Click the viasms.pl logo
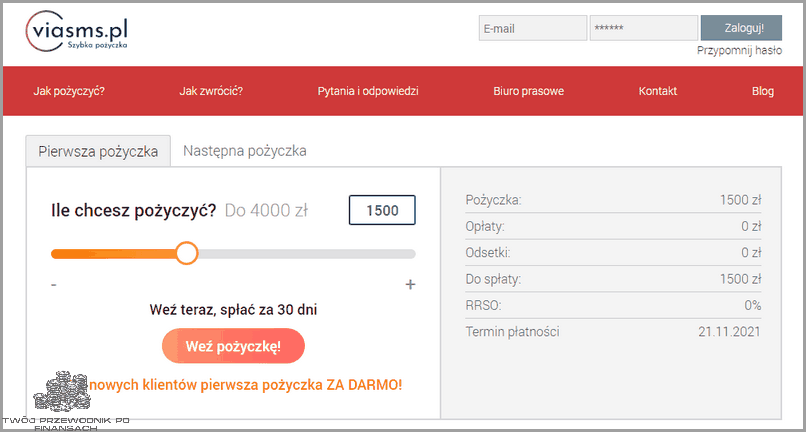Viewport: 806px width, 432px height. 77,33
